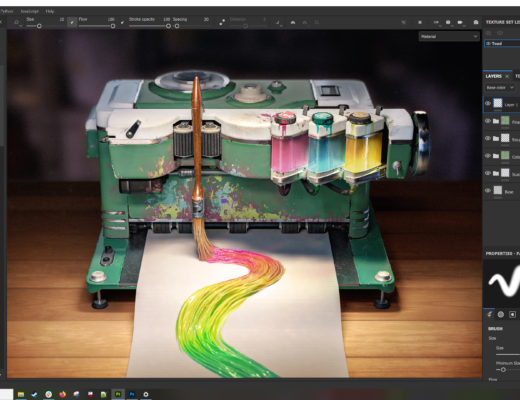
Task: Expand the fourth folder group in Layers
Action: click(496, 173)
